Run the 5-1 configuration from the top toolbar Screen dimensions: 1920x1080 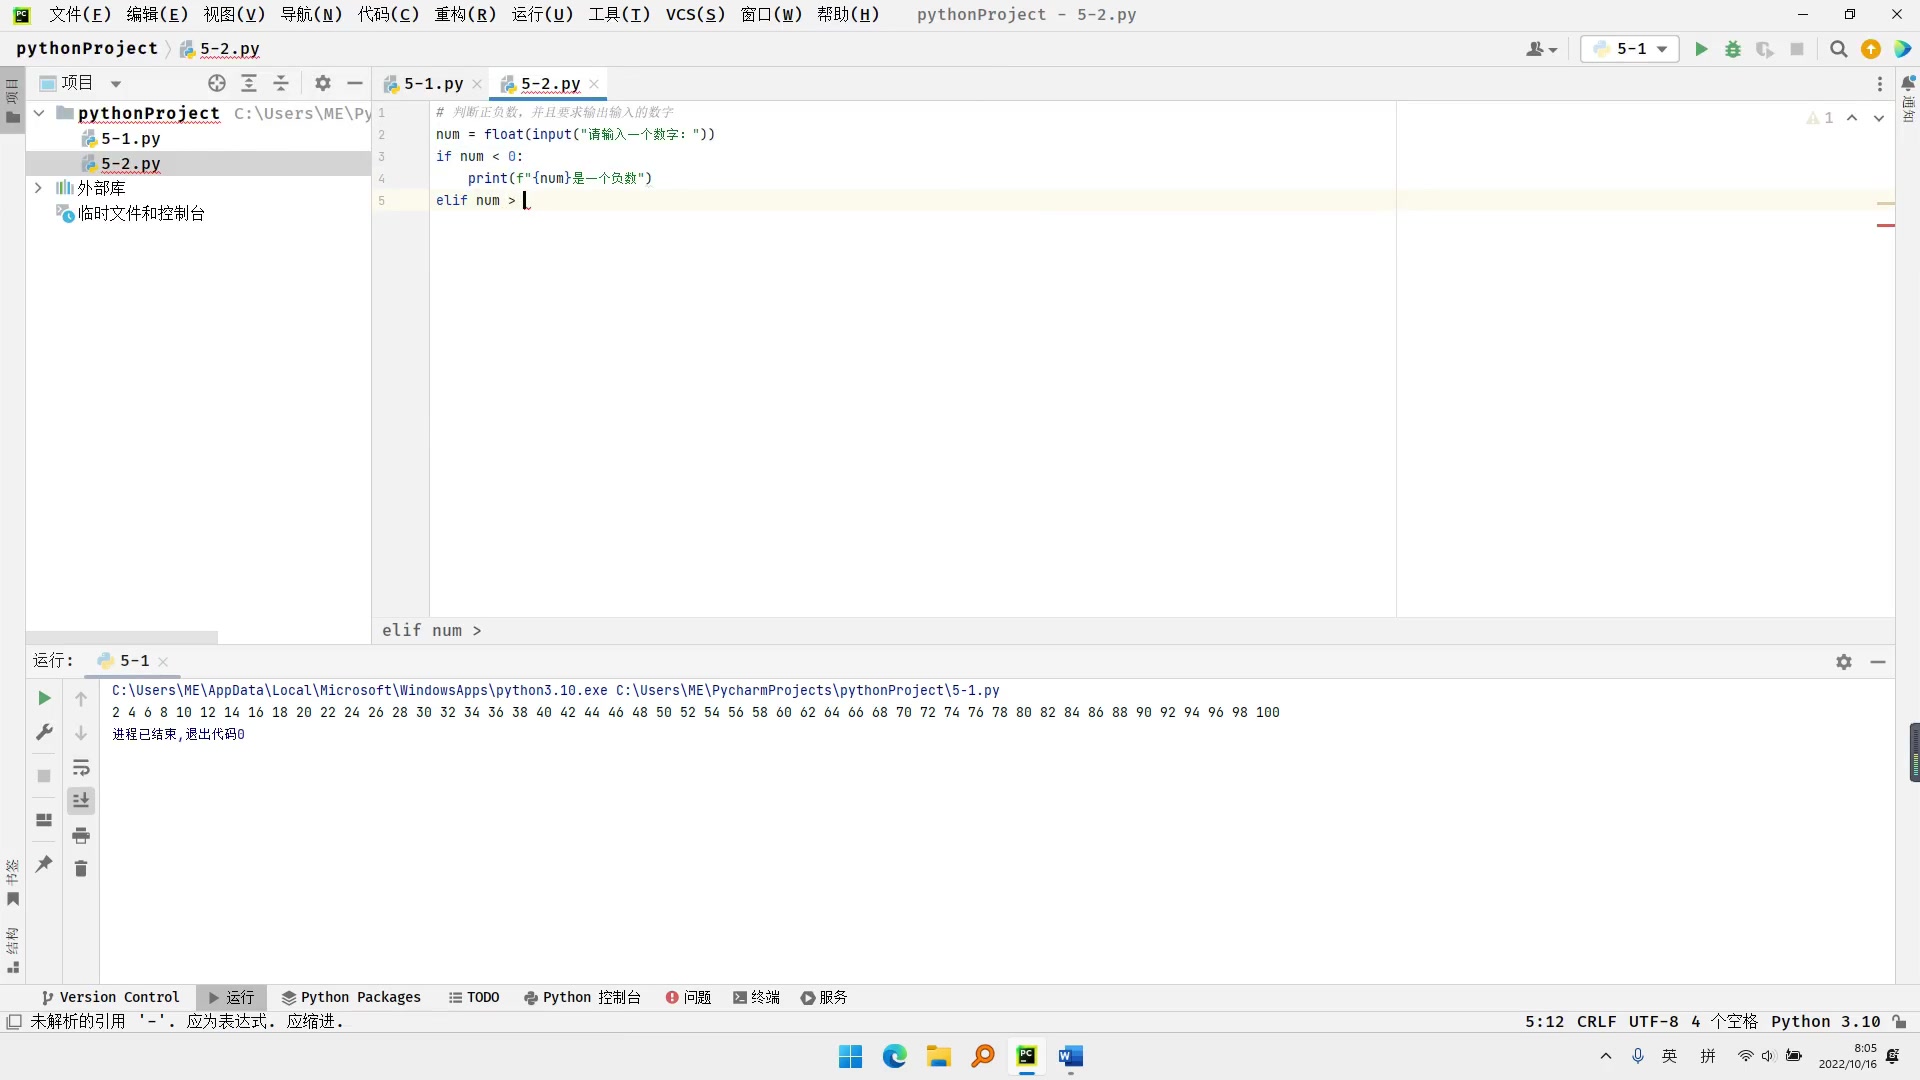[x=1701, y=49]
